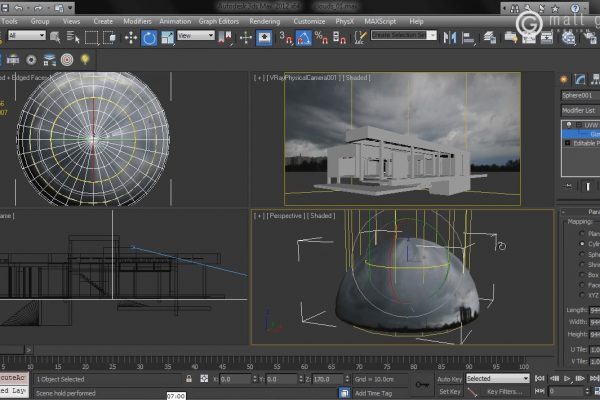Click the Use Pivot Point Center icon
The height and width of the screenshot is (400, 600).
point(224,38)
